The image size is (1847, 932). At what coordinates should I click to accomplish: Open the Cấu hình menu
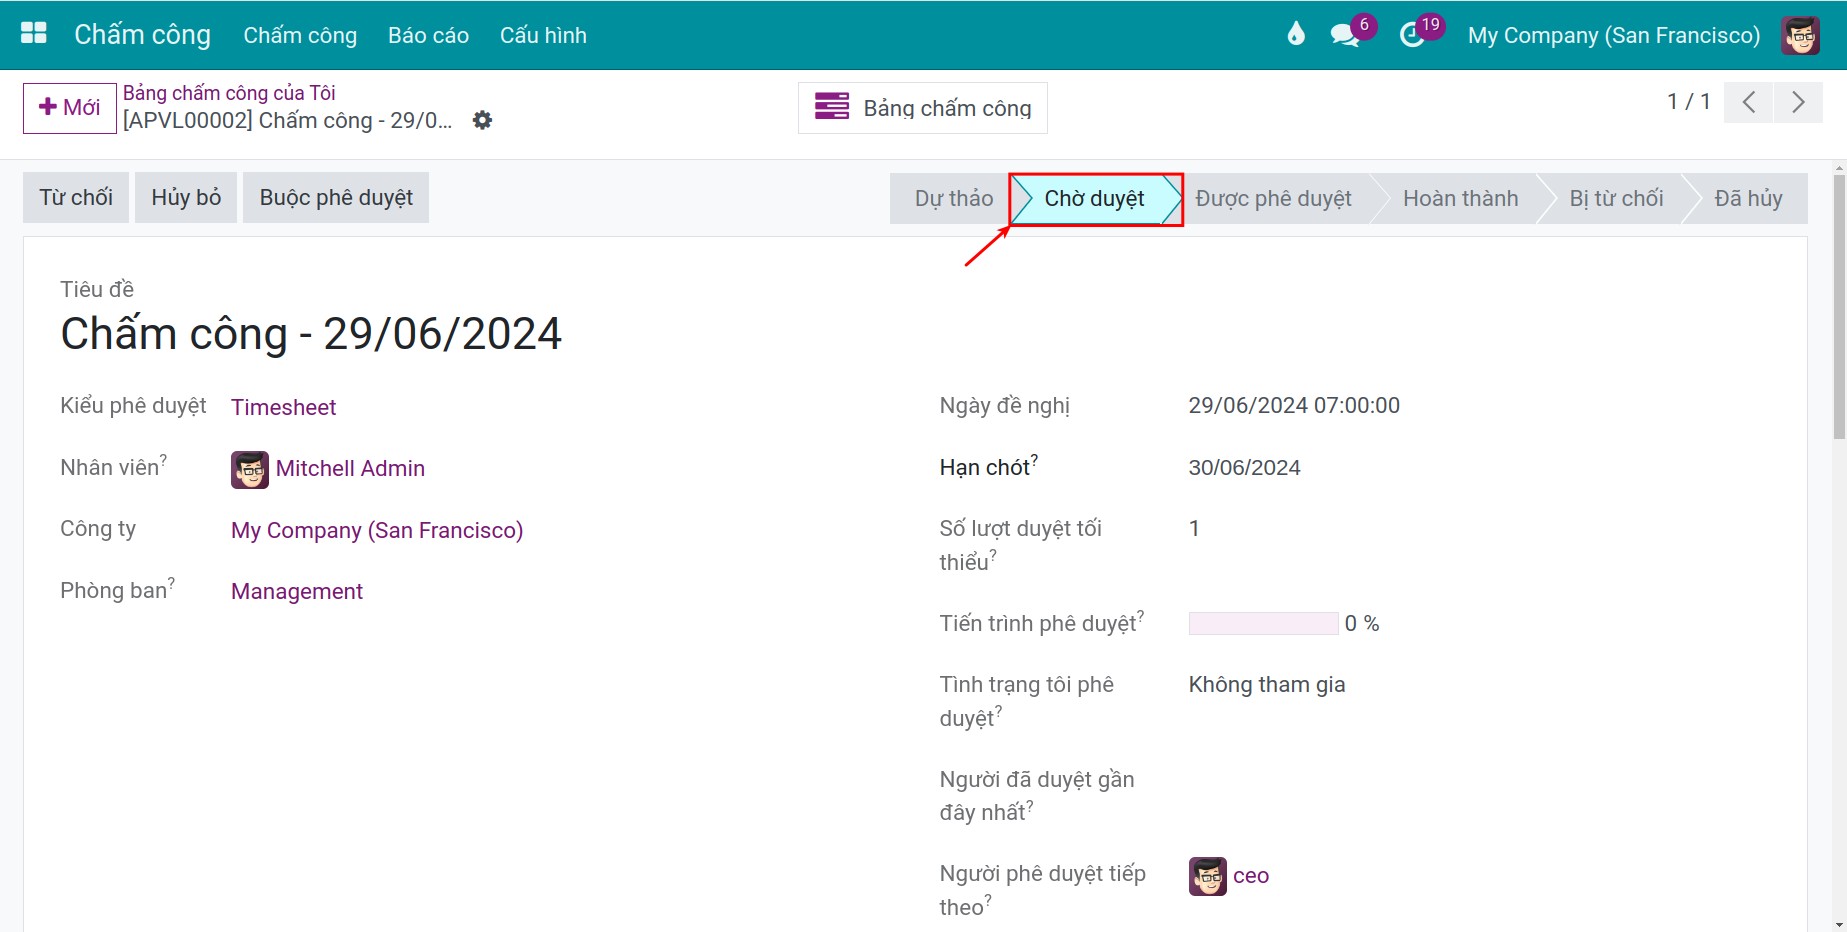point(543,35)
